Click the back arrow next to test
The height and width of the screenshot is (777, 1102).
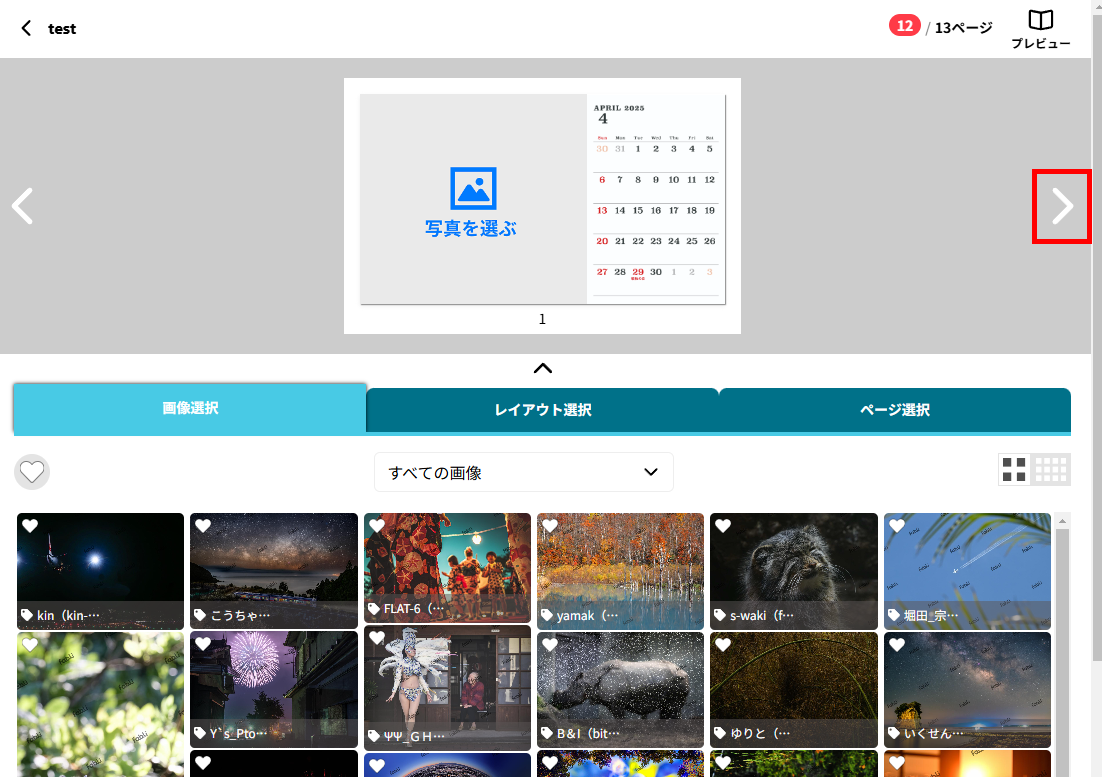[27, 28]
